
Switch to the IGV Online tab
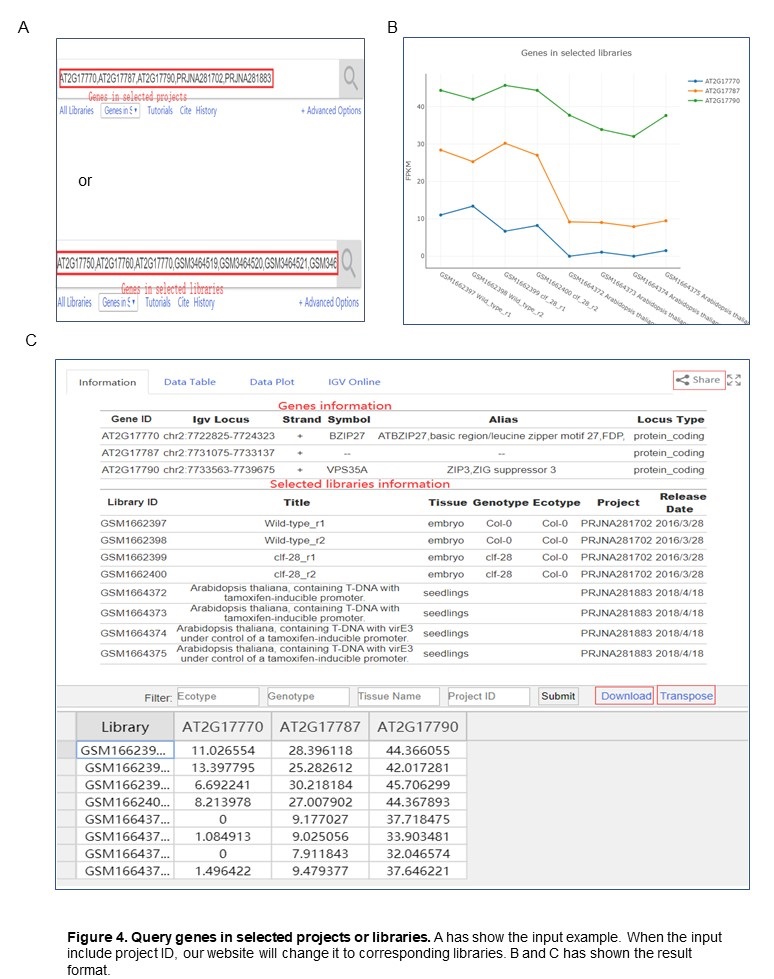(x=354, y=381)
